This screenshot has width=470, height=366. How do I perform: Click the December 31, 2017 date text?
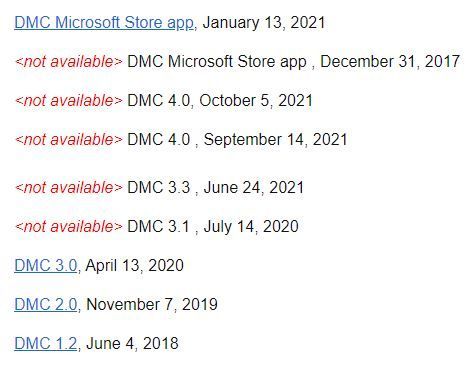point(390,62)
